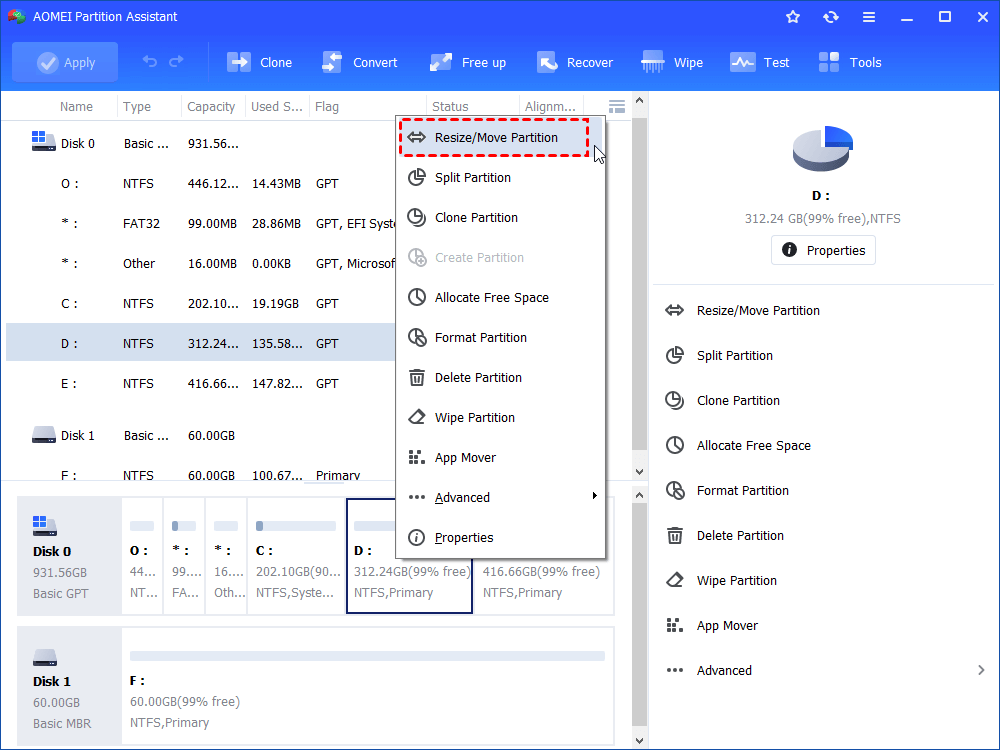Click the Name column header

pos(76,107)
